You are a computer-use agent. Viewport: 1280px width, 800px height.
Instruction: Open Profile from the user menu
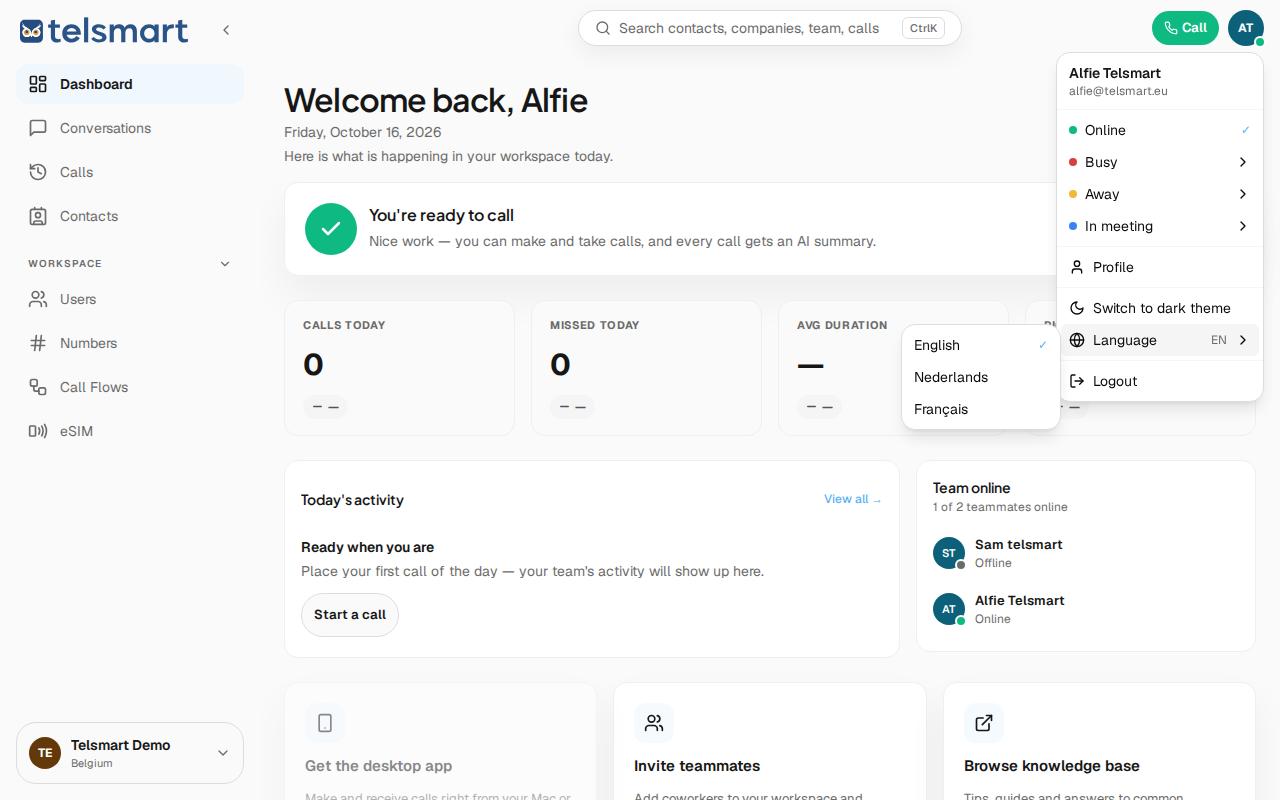click(x=1160, y=267)
